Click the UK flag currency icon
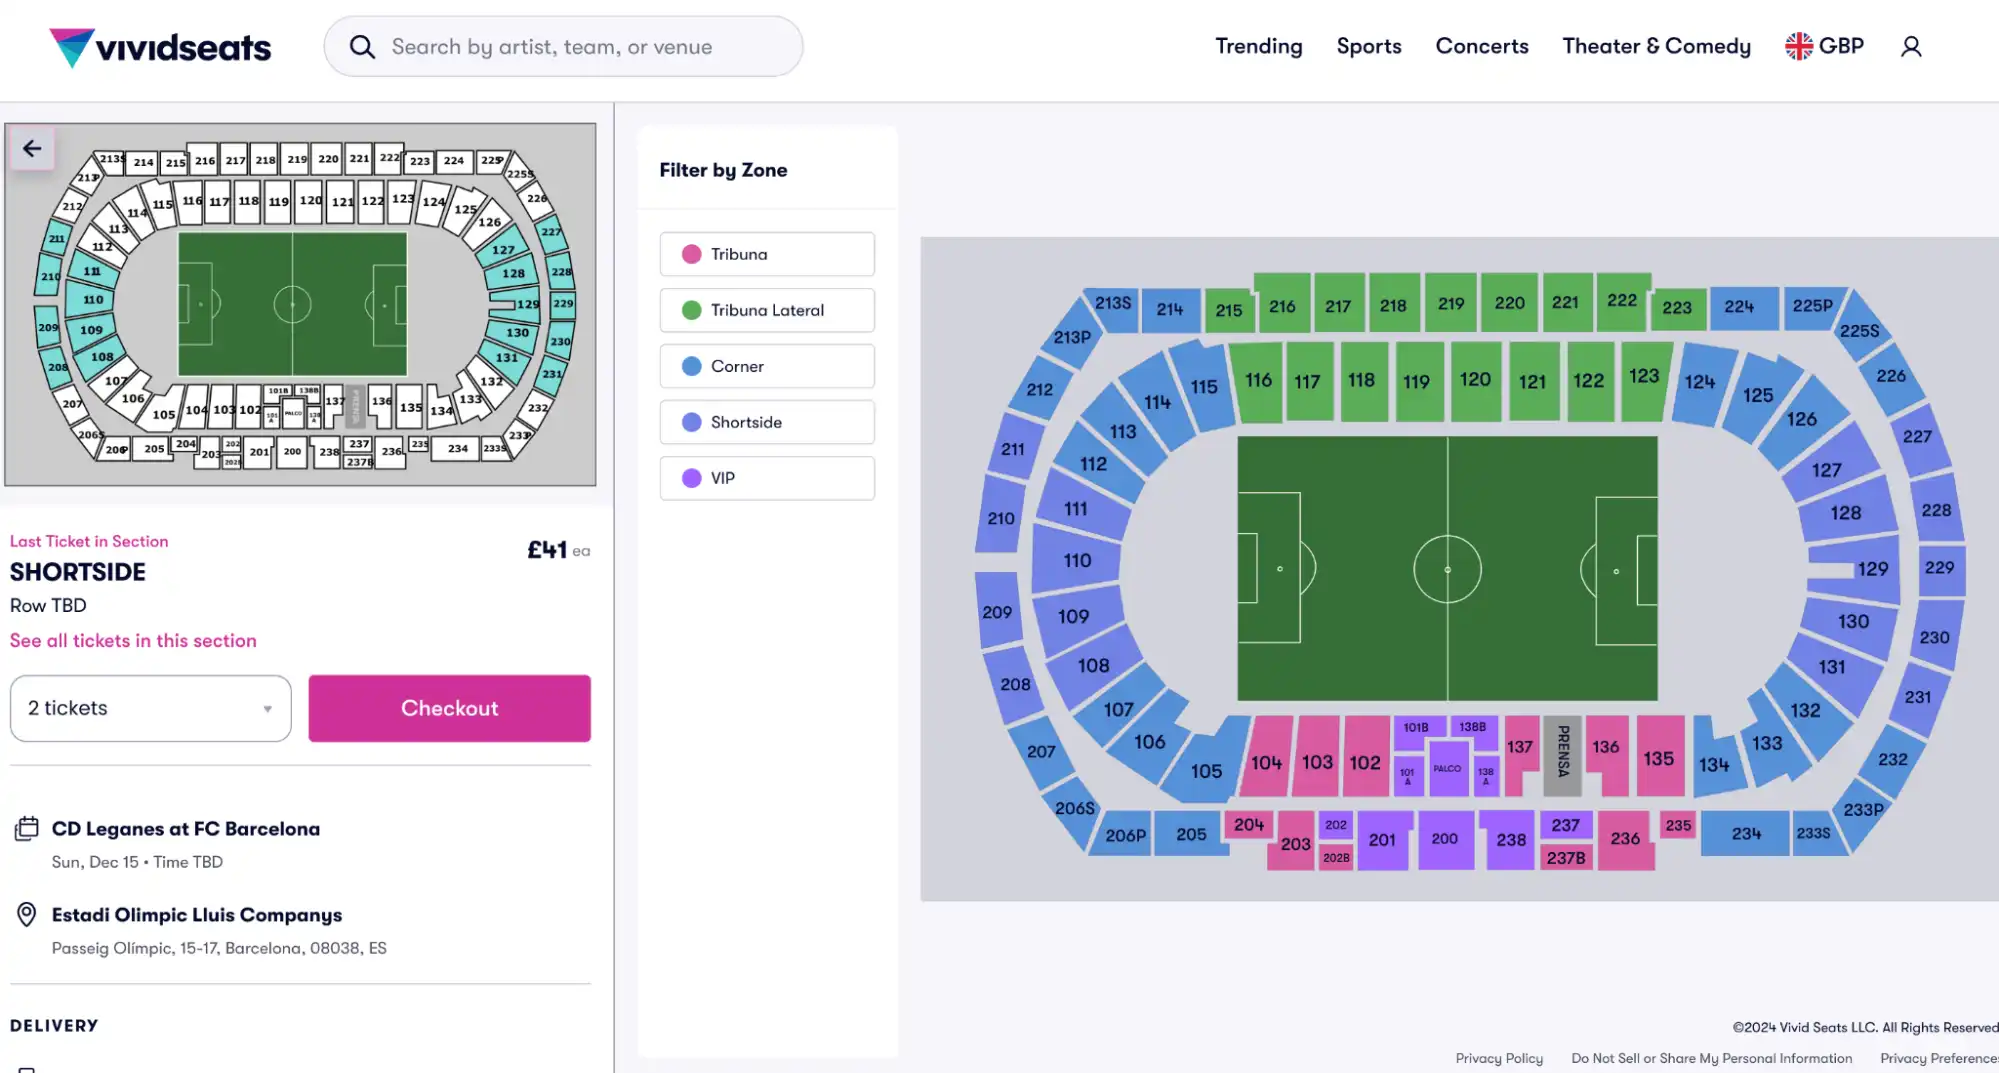The height and width of the screenshot is (1073, 1999). (1797, 44)
